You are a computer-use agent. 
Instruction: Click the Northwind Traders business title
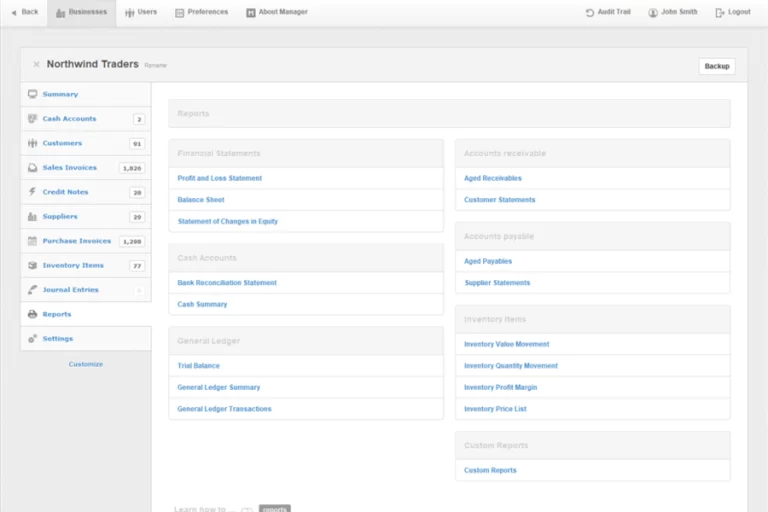pos(93,64)
